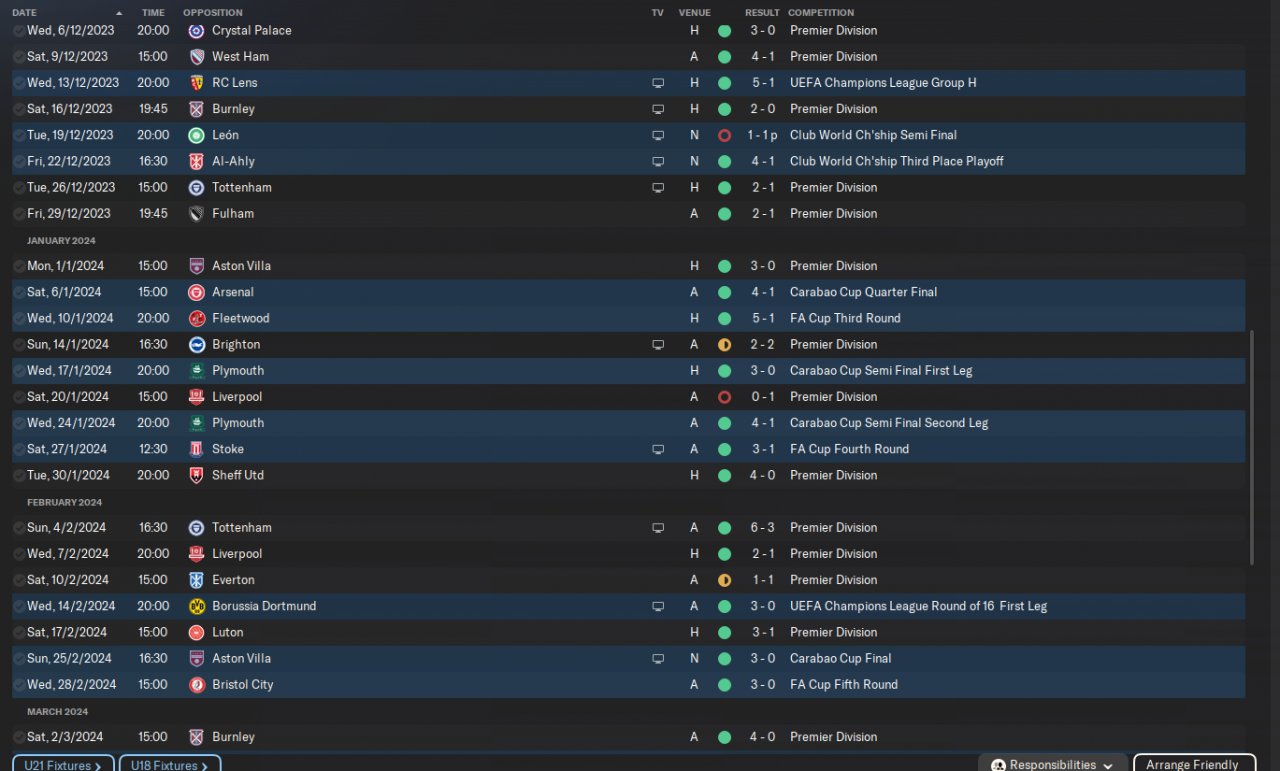Click the Fleetwood club badge icon
The height and width of the screenshot is (771, 1280).
pyautogui.click(x=196, y=318)
